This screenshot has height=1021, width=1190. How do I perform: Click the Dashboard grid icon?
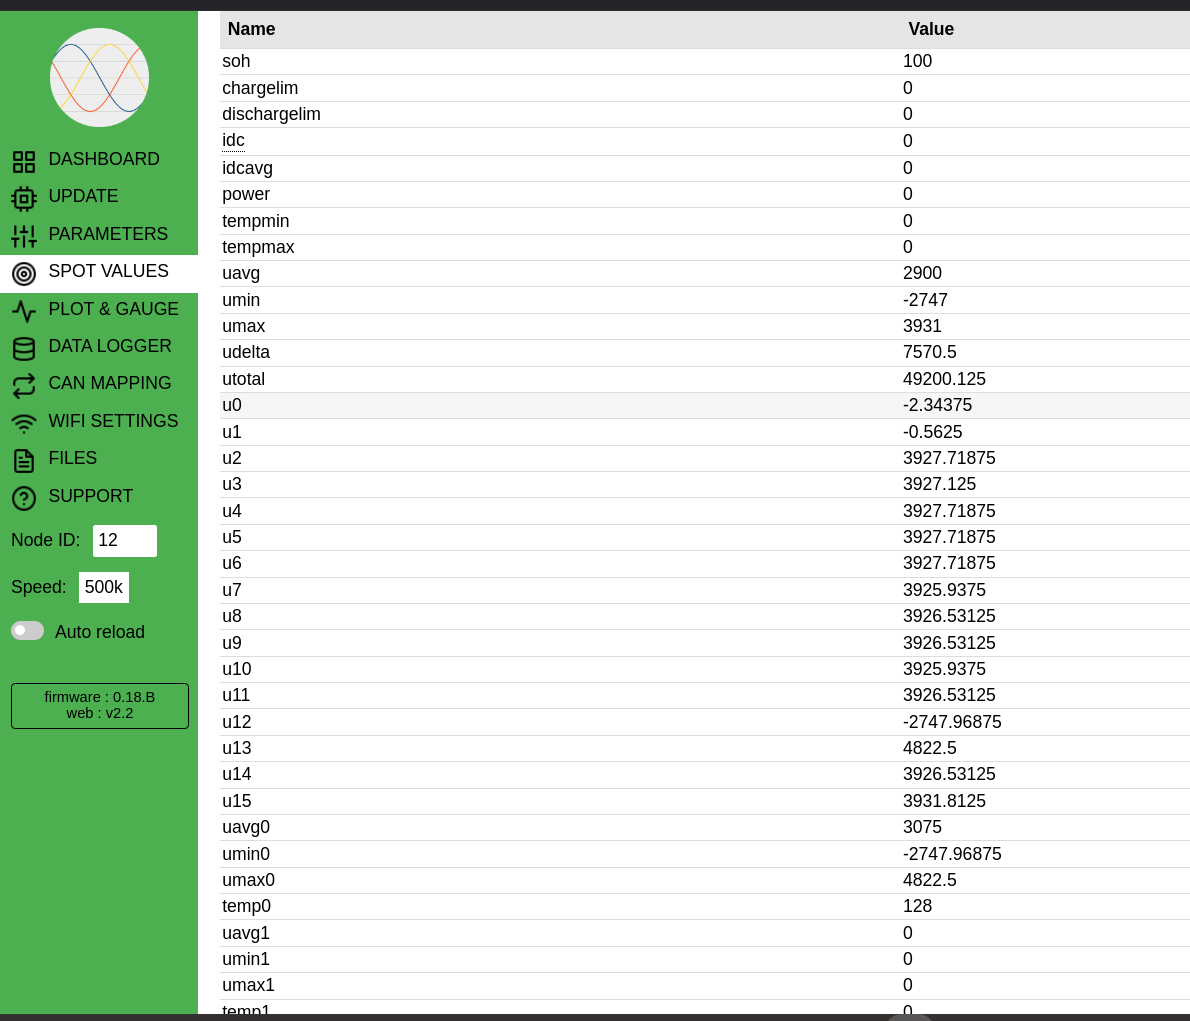pos(24,161)
